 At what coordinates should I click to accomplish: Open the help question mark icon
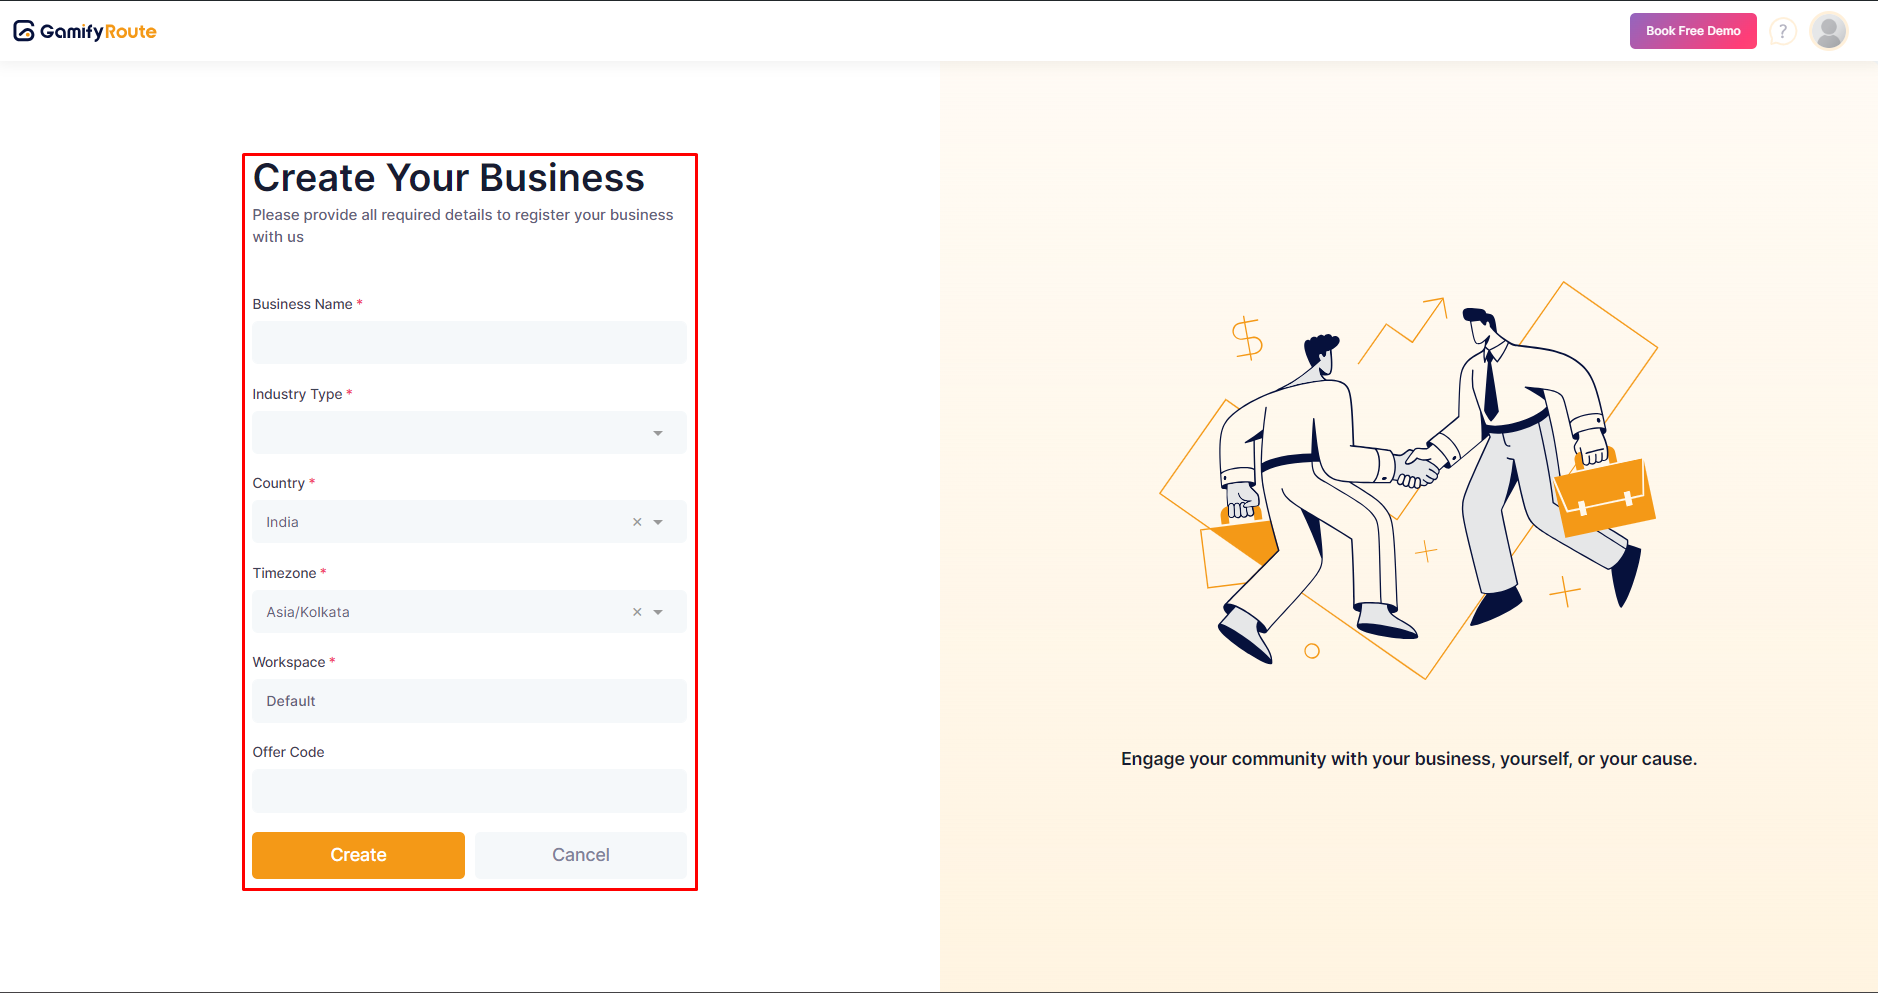tap(1782, 32)
